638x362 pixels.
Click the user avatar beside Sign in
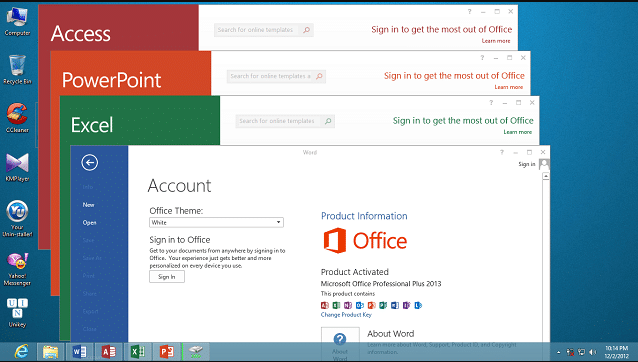544,164
